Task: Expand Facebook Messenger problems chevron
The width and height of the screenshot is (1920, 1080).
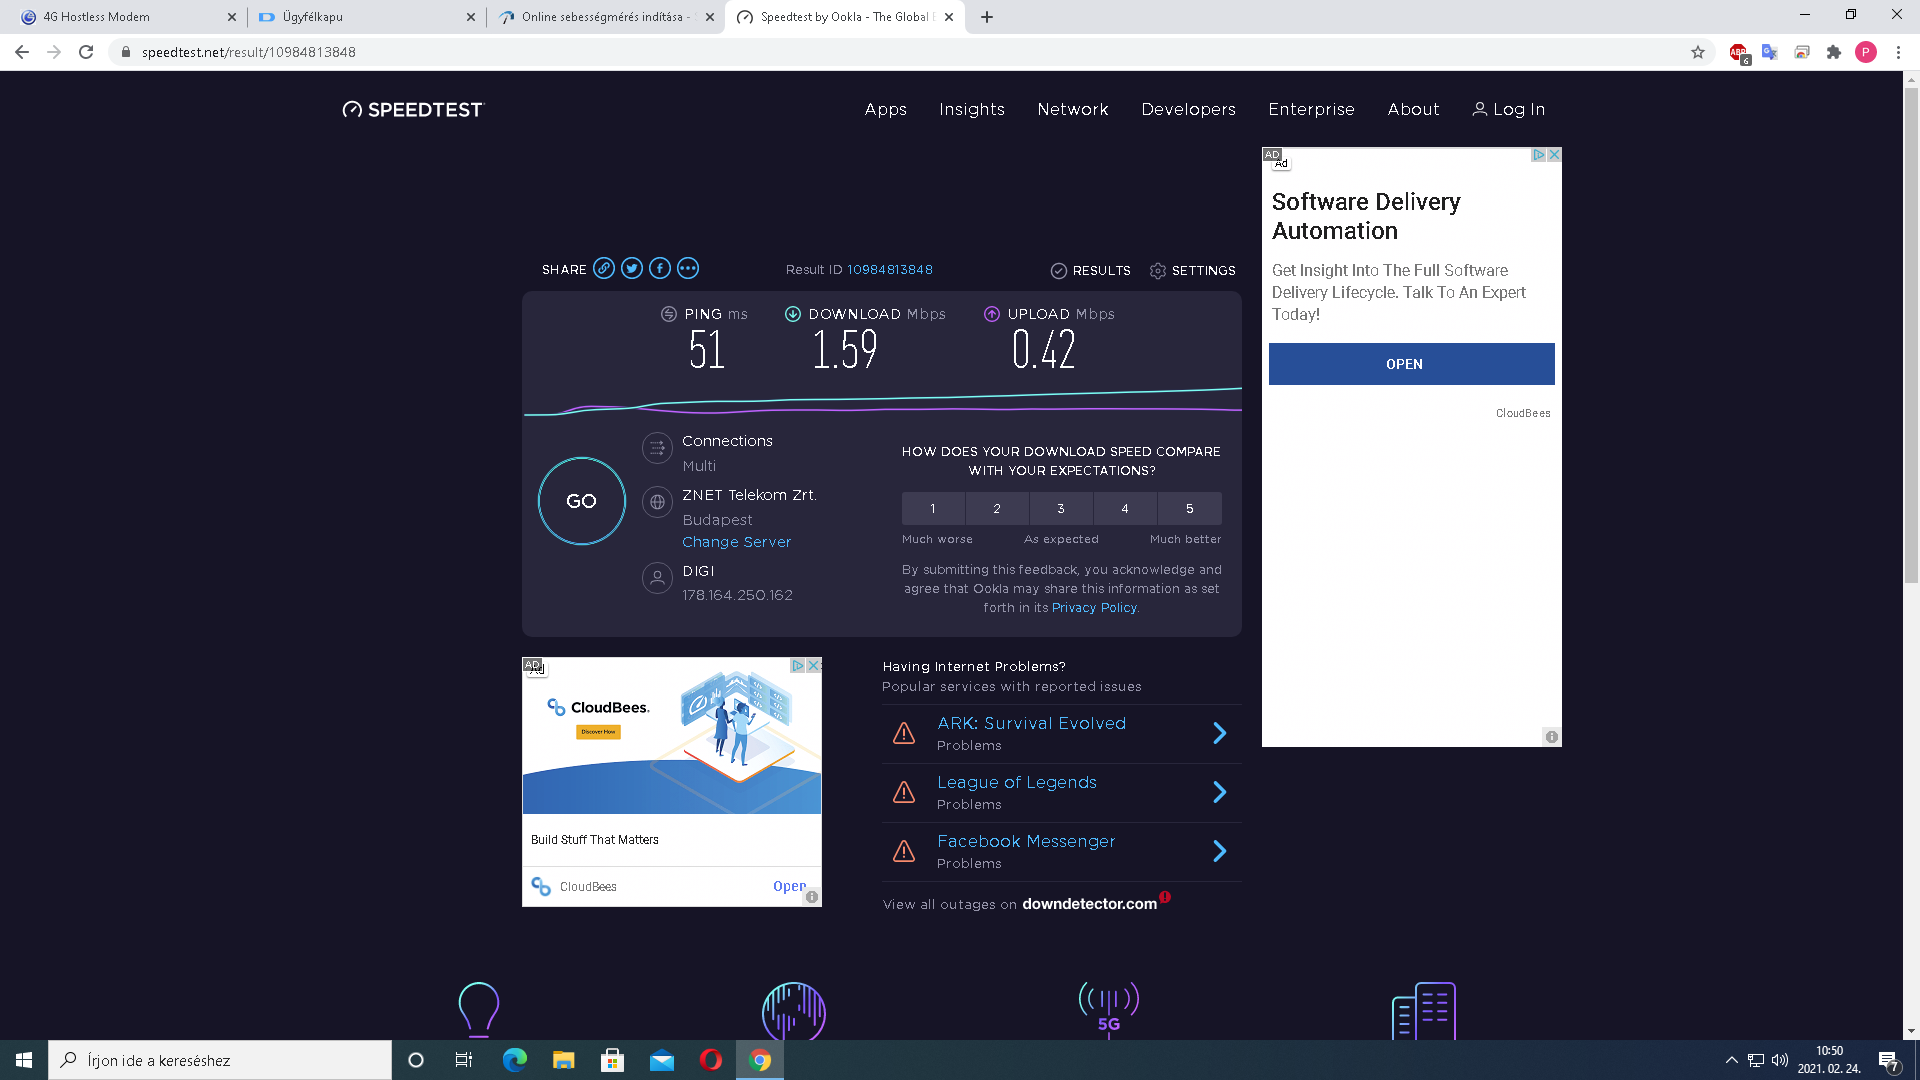Action: tap(1219, 851)
